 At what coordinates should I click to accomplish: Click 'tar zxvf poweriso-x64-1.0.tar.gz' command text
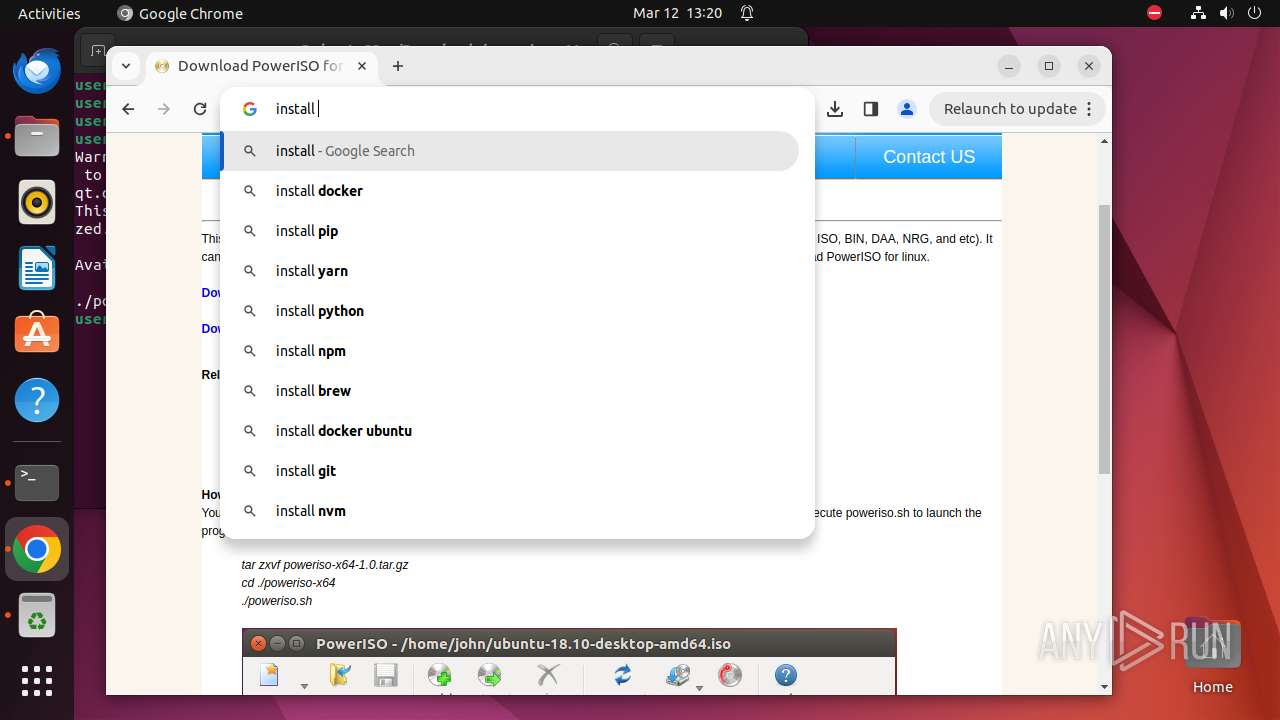pos(325,565)
